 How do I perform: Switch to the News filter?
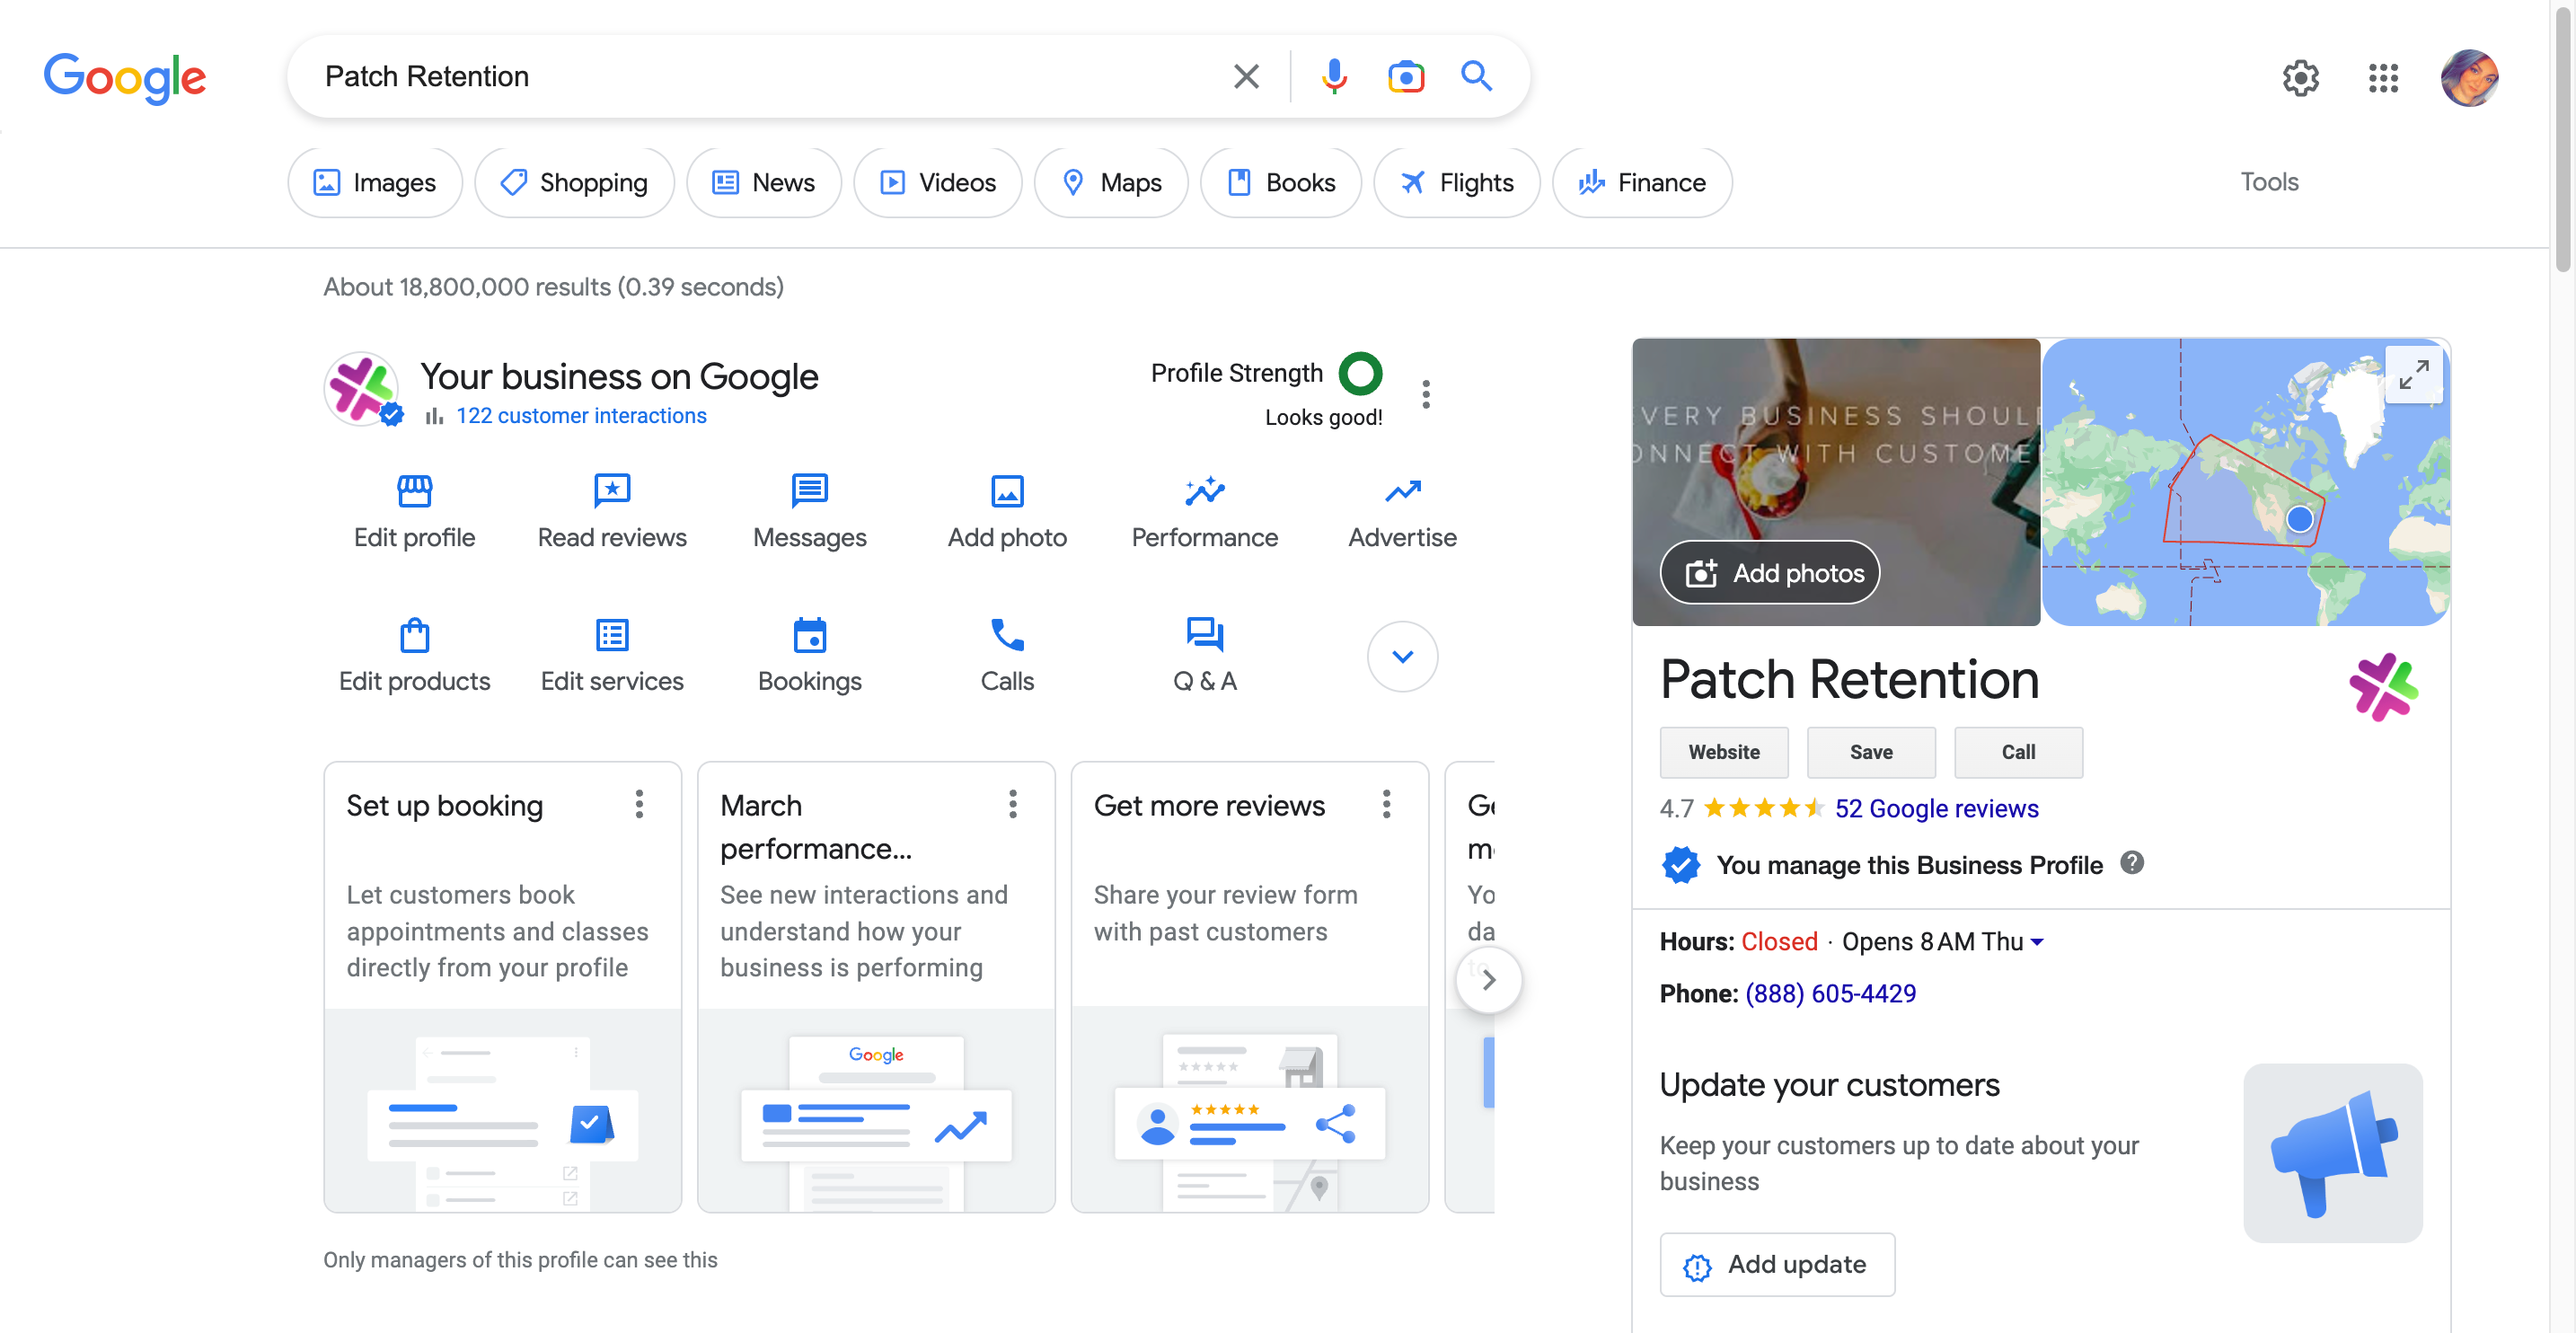[763, 182]
